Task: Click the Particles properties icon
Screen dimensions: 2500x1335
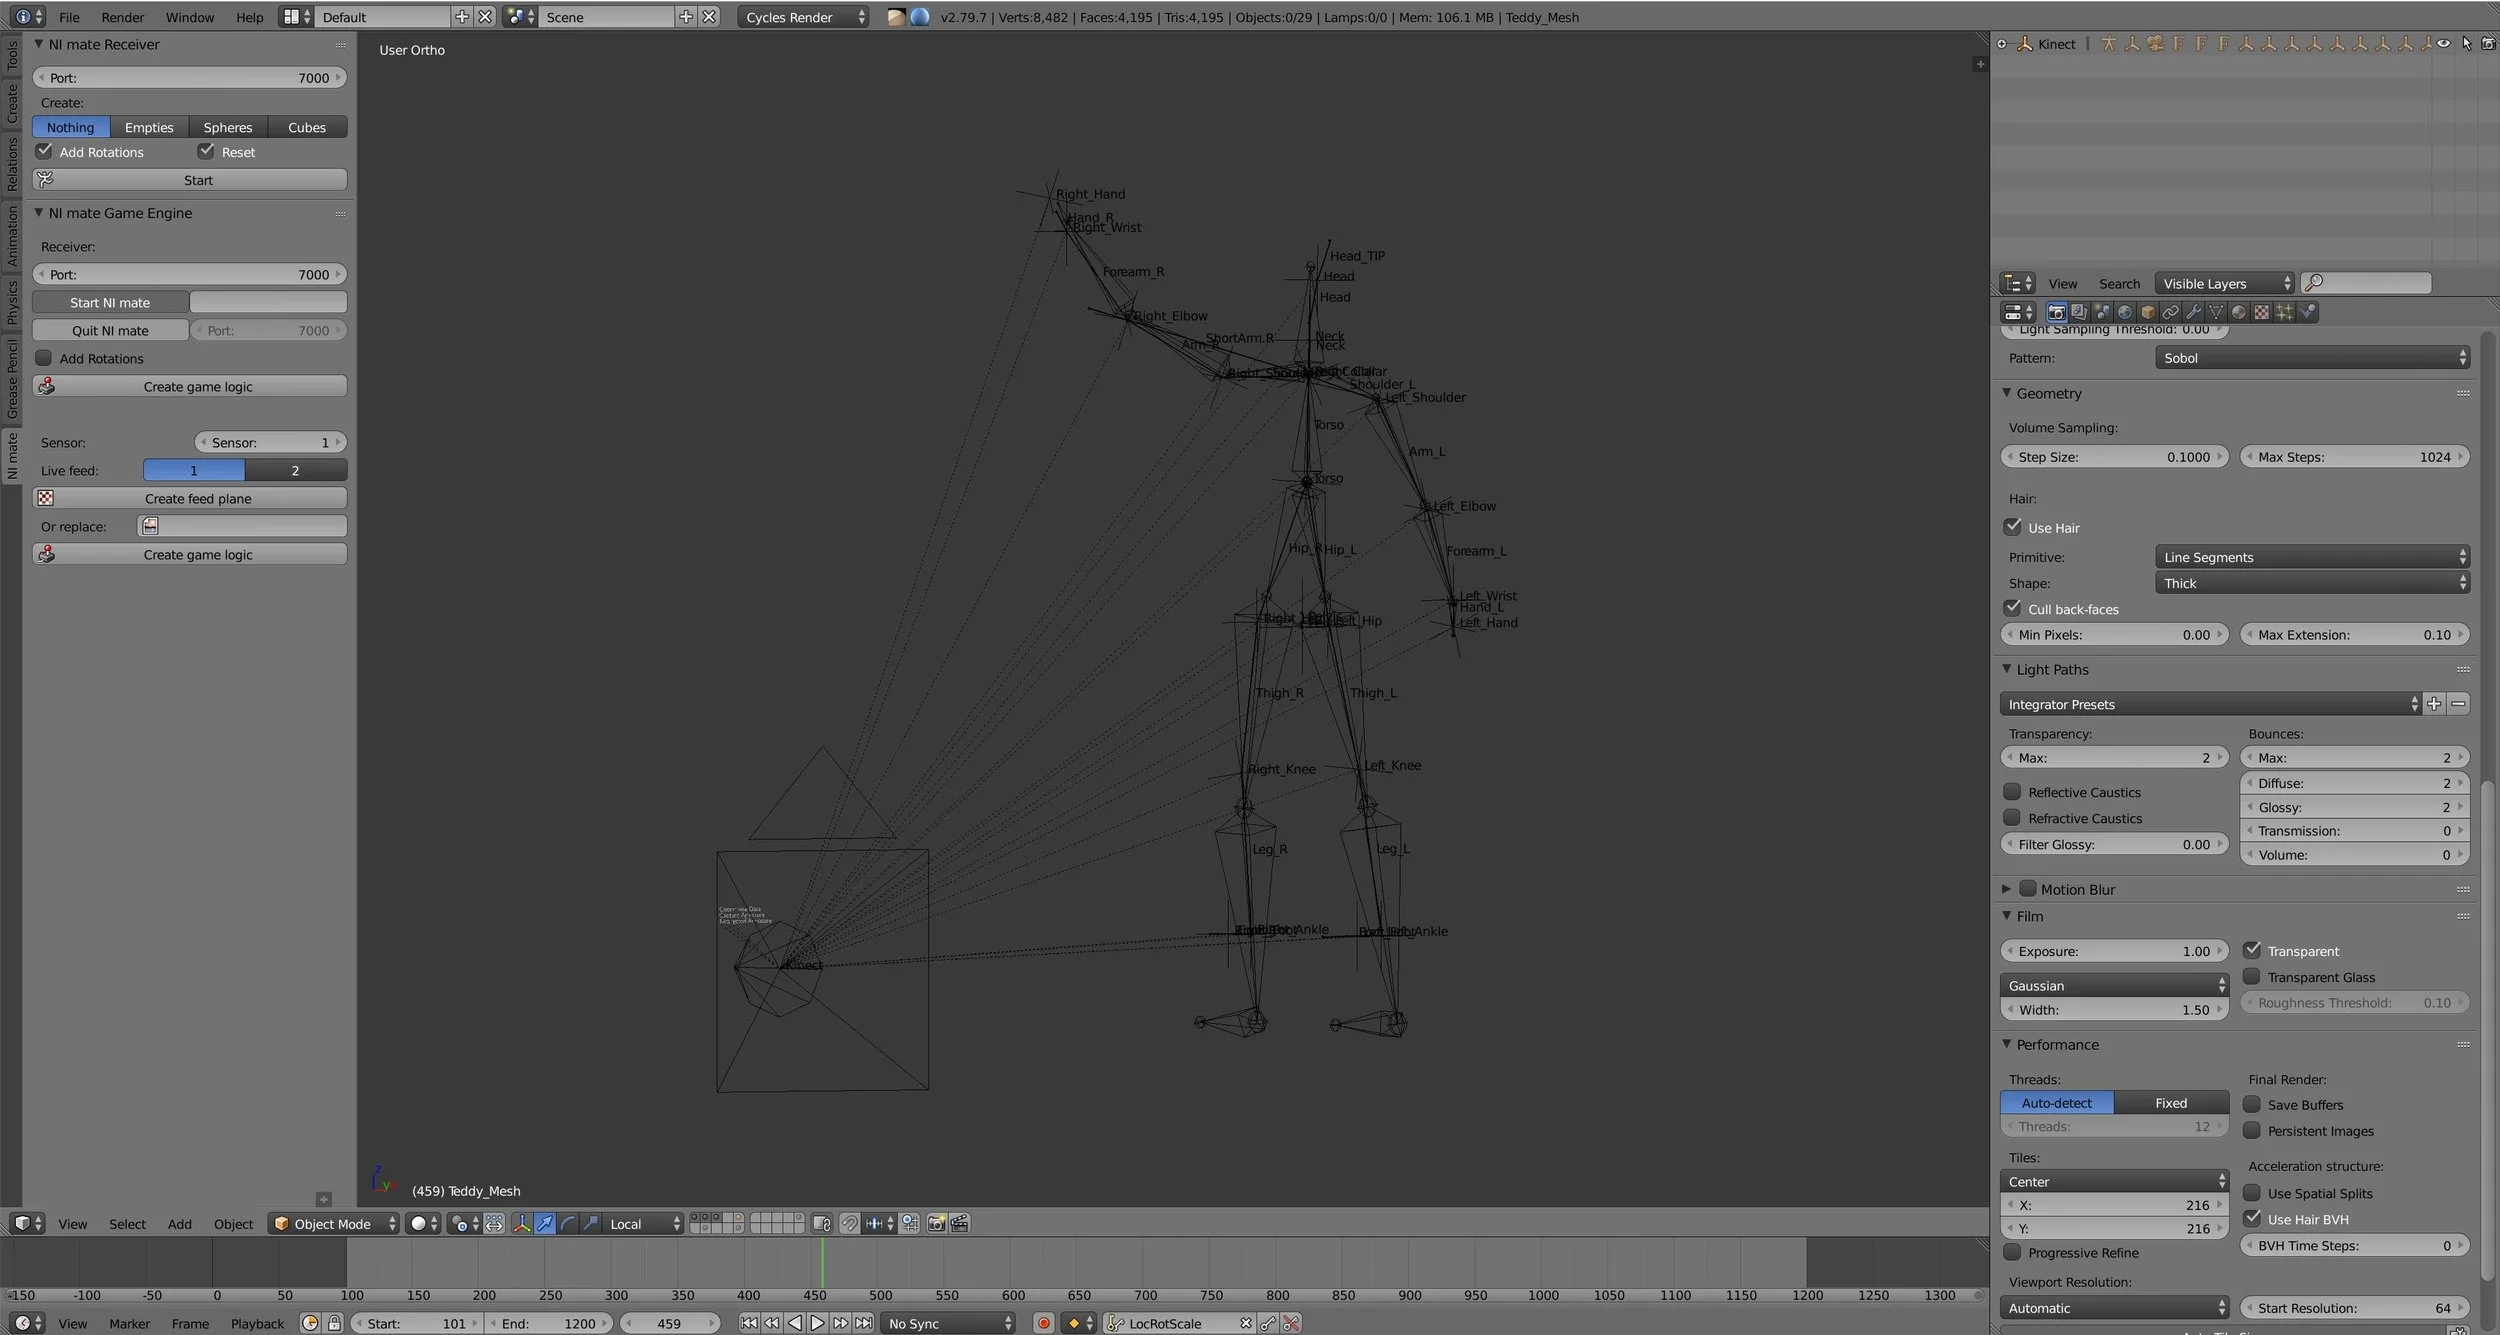Action: coord(2285,312)
